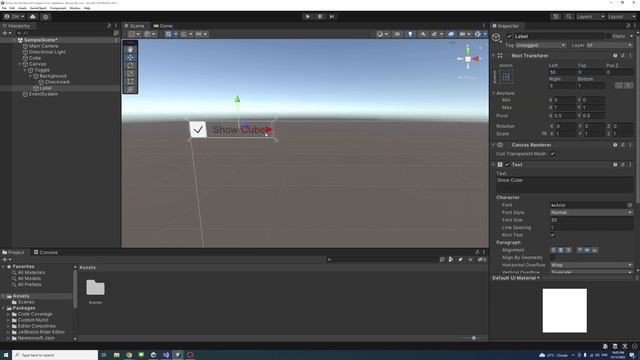
Task: Open the Scenes folder in Assets
Action: tap(96, 291)
